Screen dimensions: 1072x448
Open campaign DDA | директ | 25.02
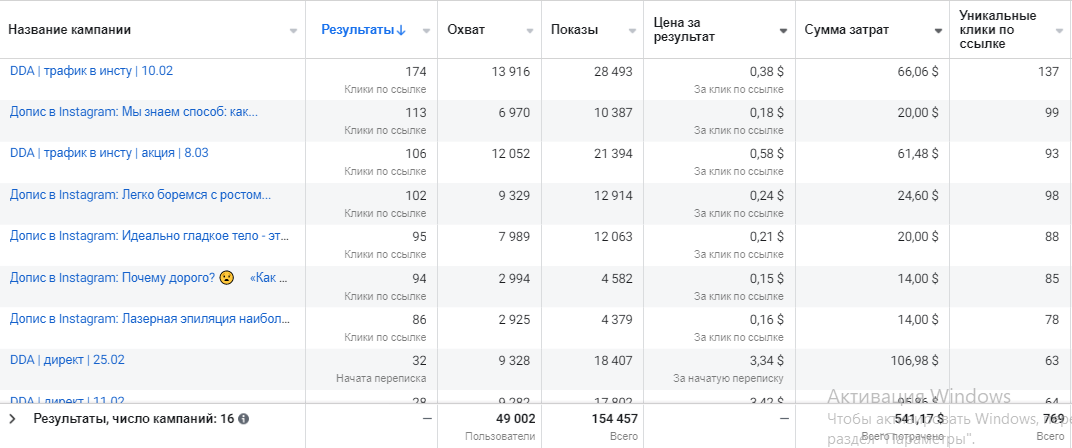tap(67, 360)
